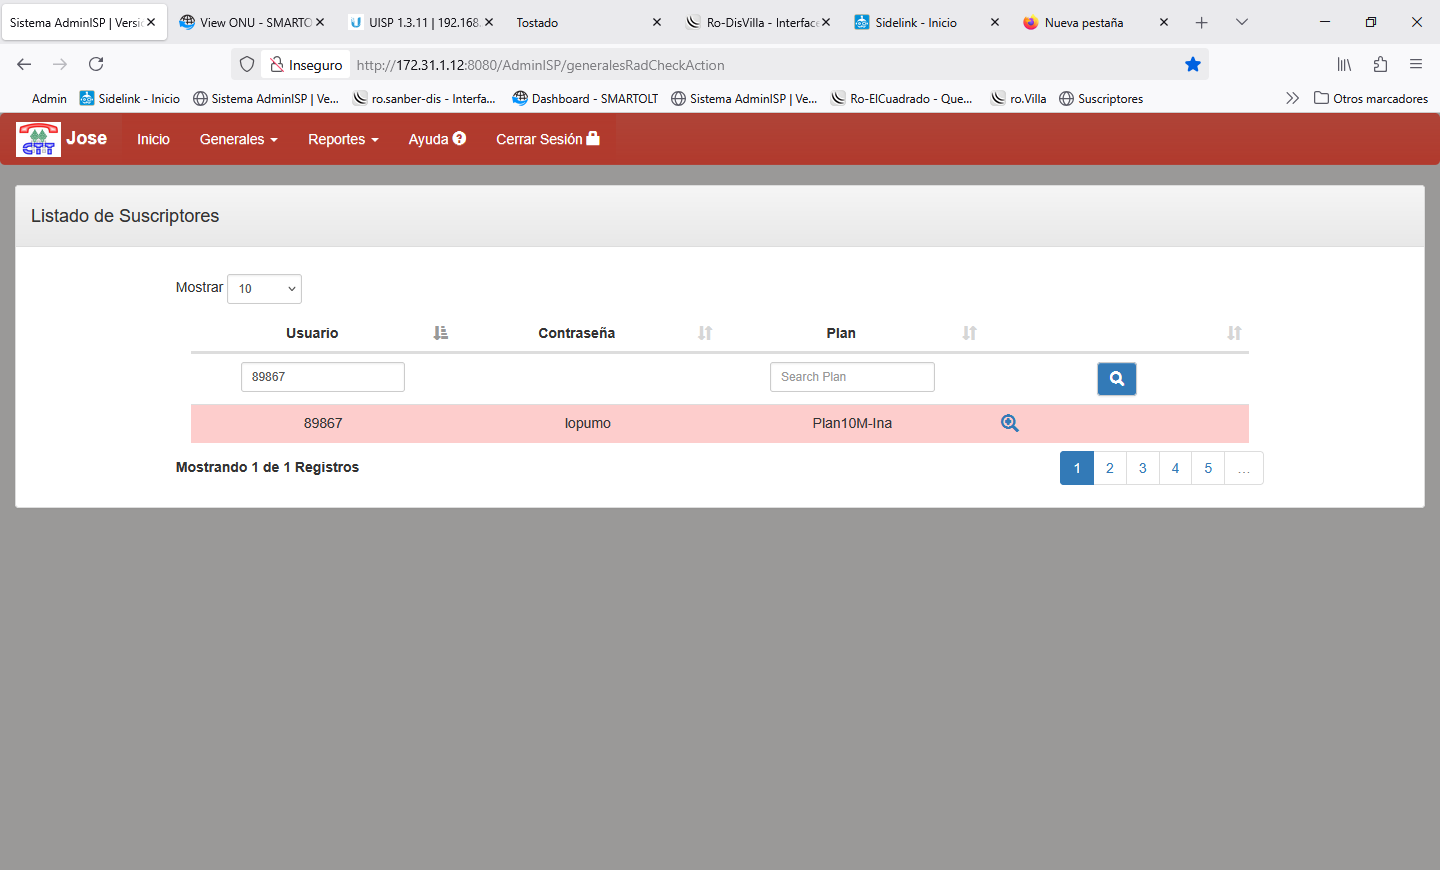Viewport: 1440px width, 870px height.
Task: Open the Inicio menu item
Action: coord(153,139)
